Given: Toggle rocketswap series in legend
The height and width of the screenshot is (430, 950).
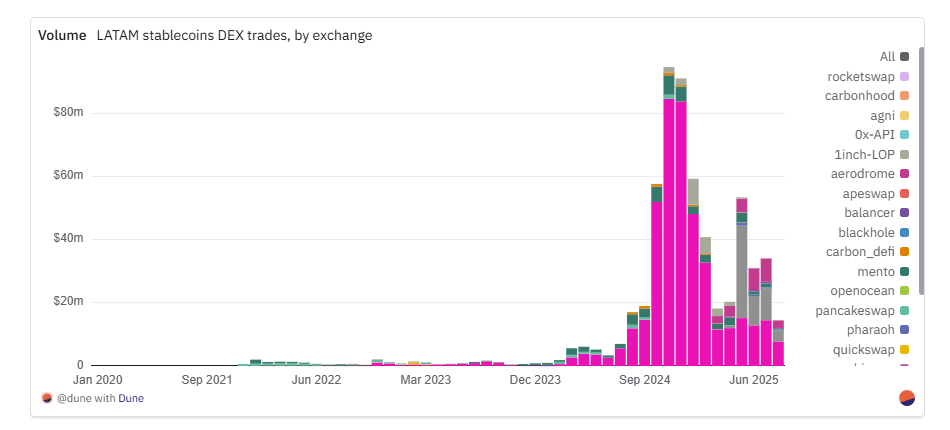Looking at the screenshot, I should click(x=868, y=76).
